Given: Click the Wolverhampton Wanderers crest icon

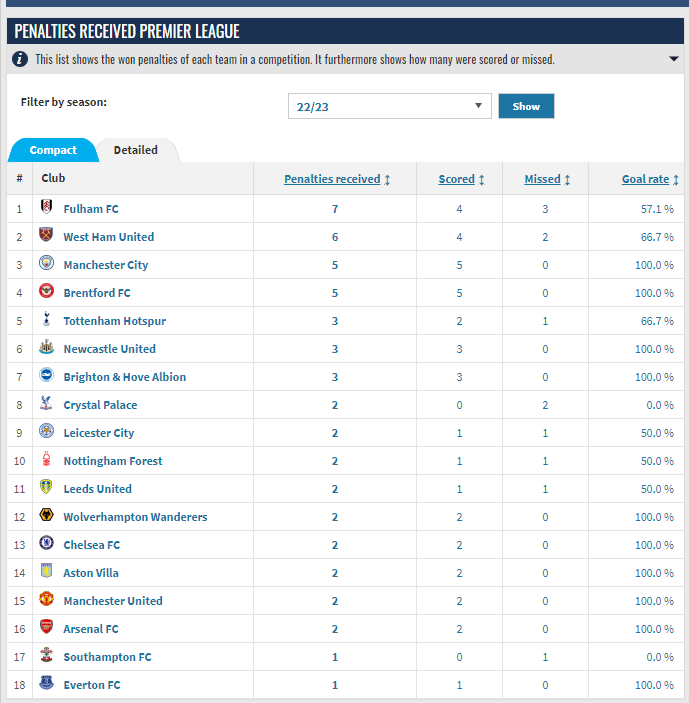Looking at the screenshot, I should (x=46, y=515).
